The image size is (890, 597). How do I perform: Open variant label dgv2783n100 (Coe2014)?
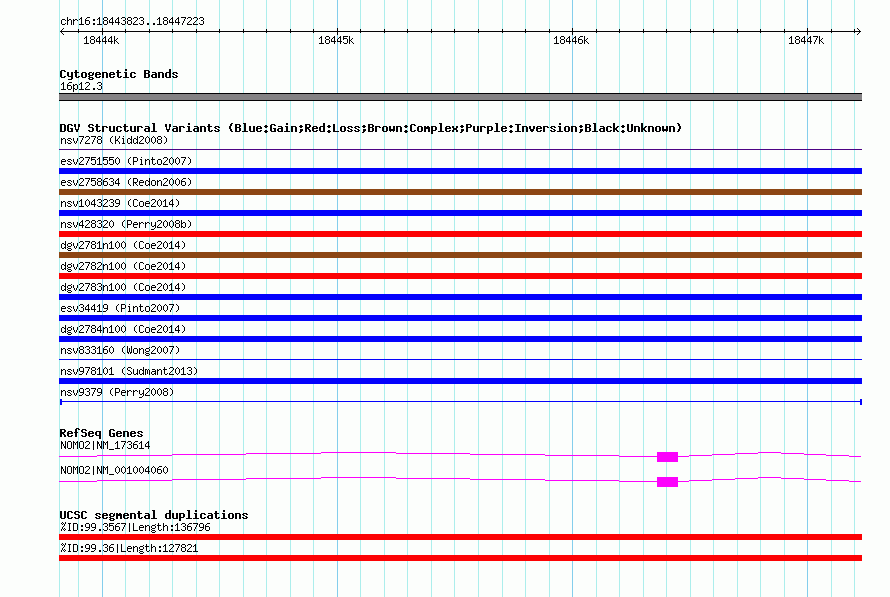123,287
